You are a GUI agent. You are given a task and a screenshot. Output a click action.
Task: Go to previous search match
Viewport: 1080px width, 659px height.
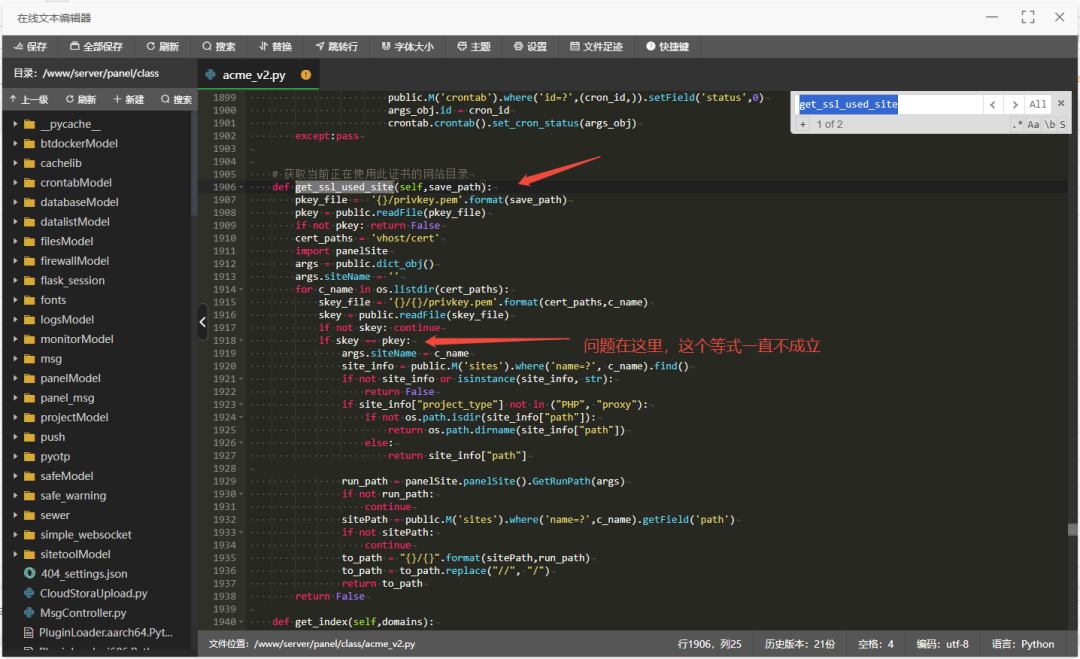click(993, 105)
